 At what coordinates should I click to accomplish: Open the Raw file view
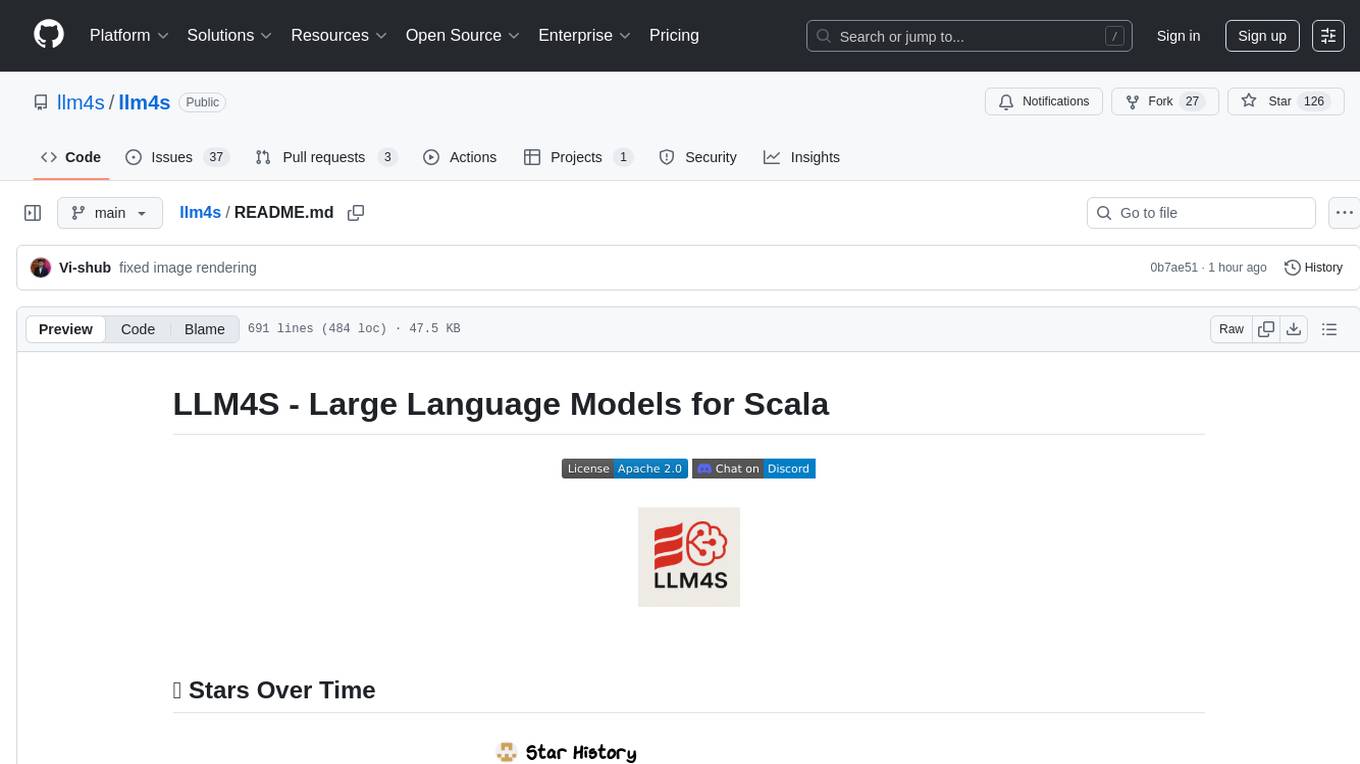[1231, 329]
